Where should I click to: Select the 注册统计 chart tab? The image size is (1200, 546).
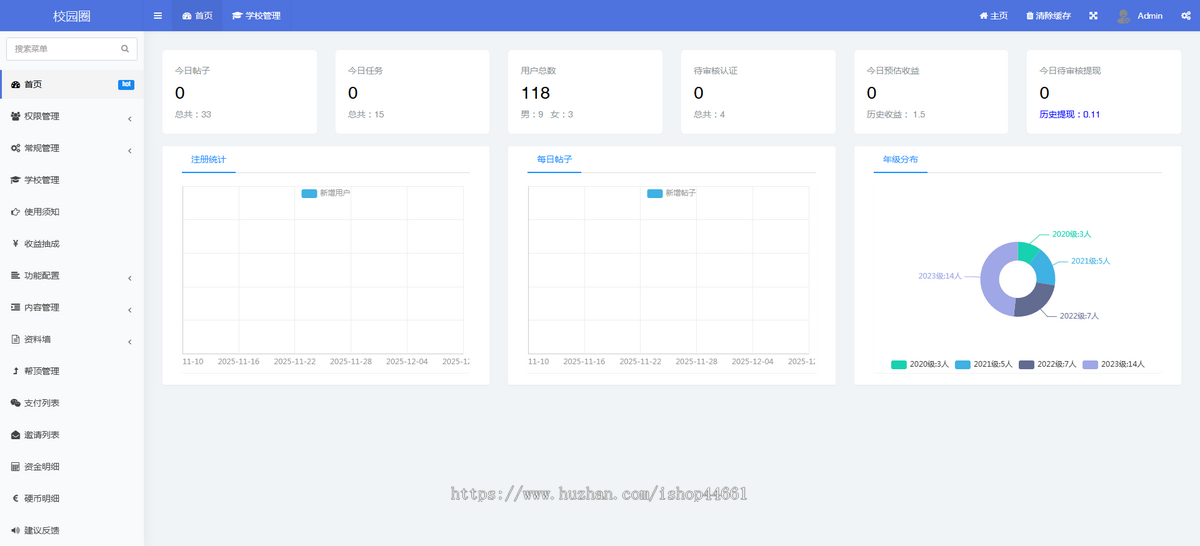[208, 159]
